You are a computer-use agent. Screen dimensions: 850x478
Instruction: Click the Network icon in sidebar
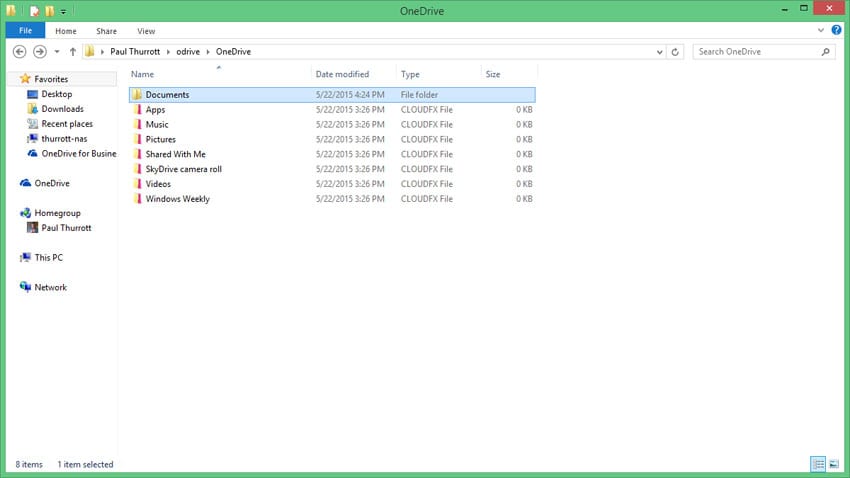(25, 287)
